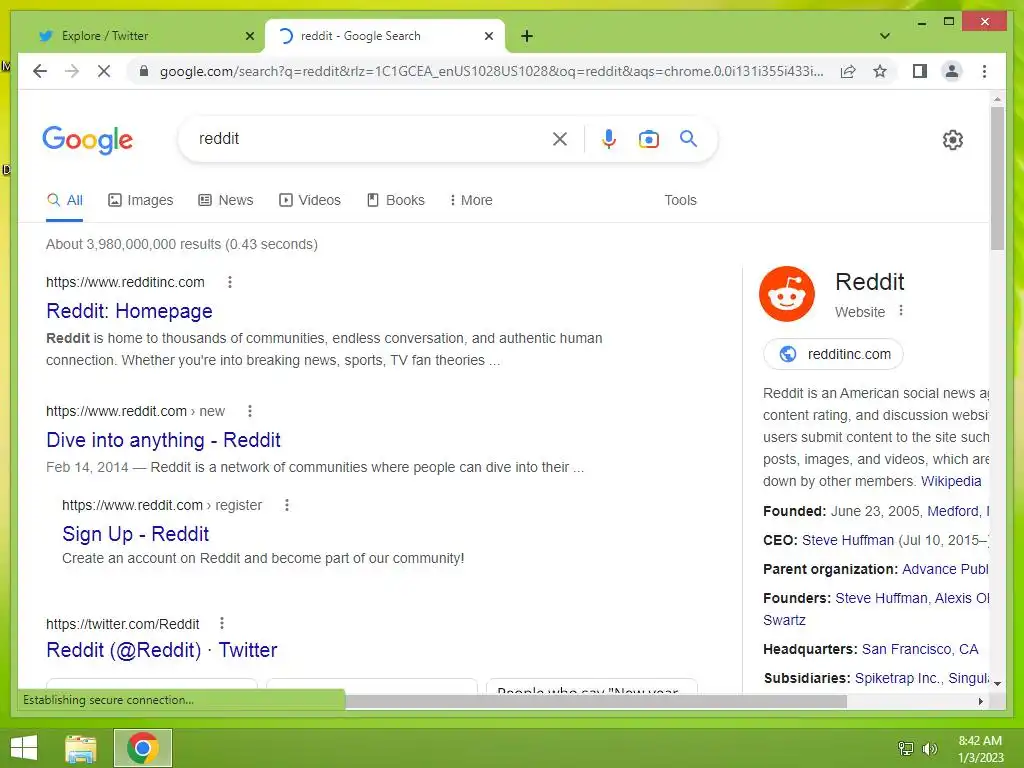The image size is (1024, 768).
Task: Share this page from the address bar
Action: (x=848, y=71)
